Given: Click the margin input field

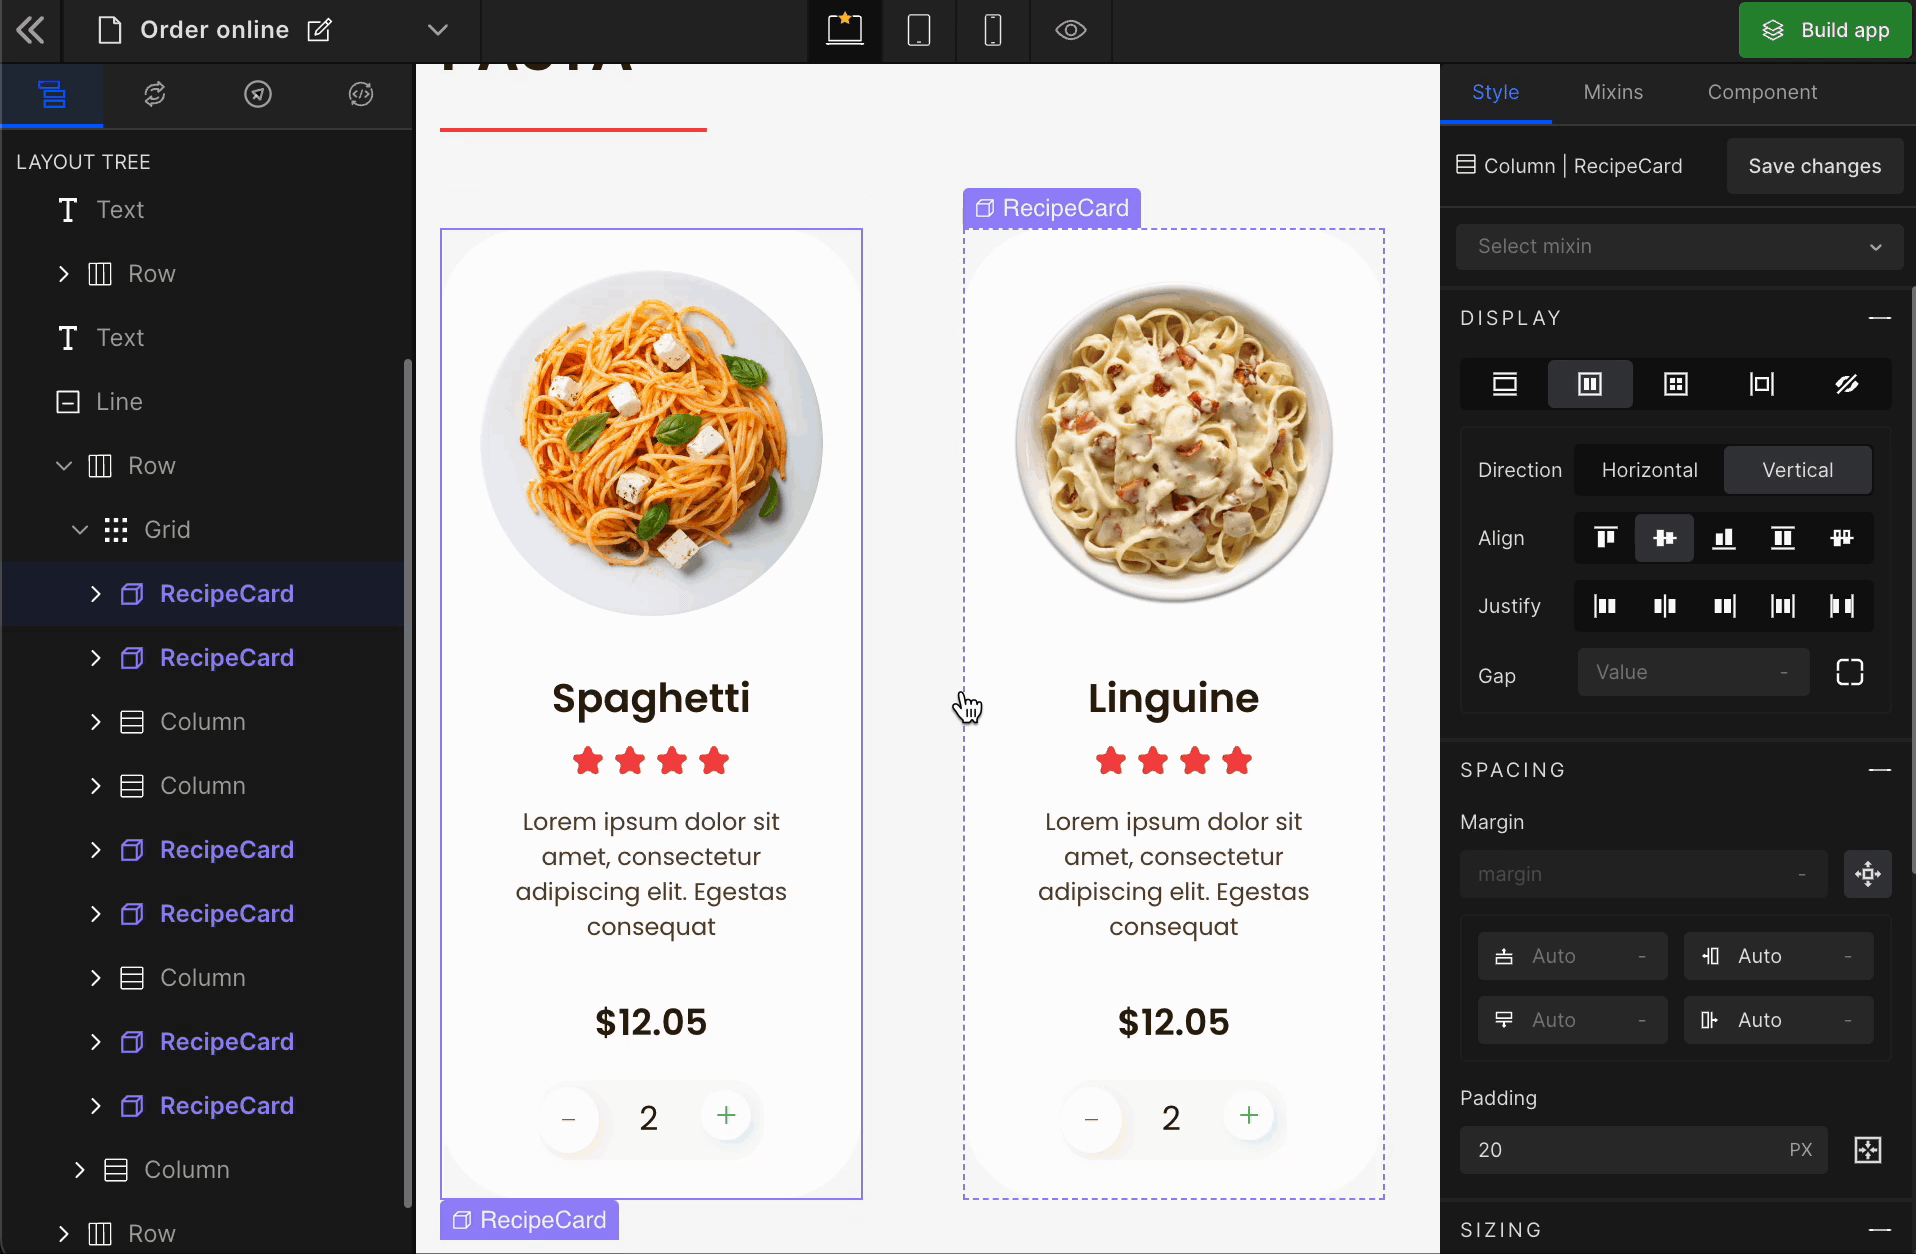Looking at the screenshot, I should point(1643,874).
